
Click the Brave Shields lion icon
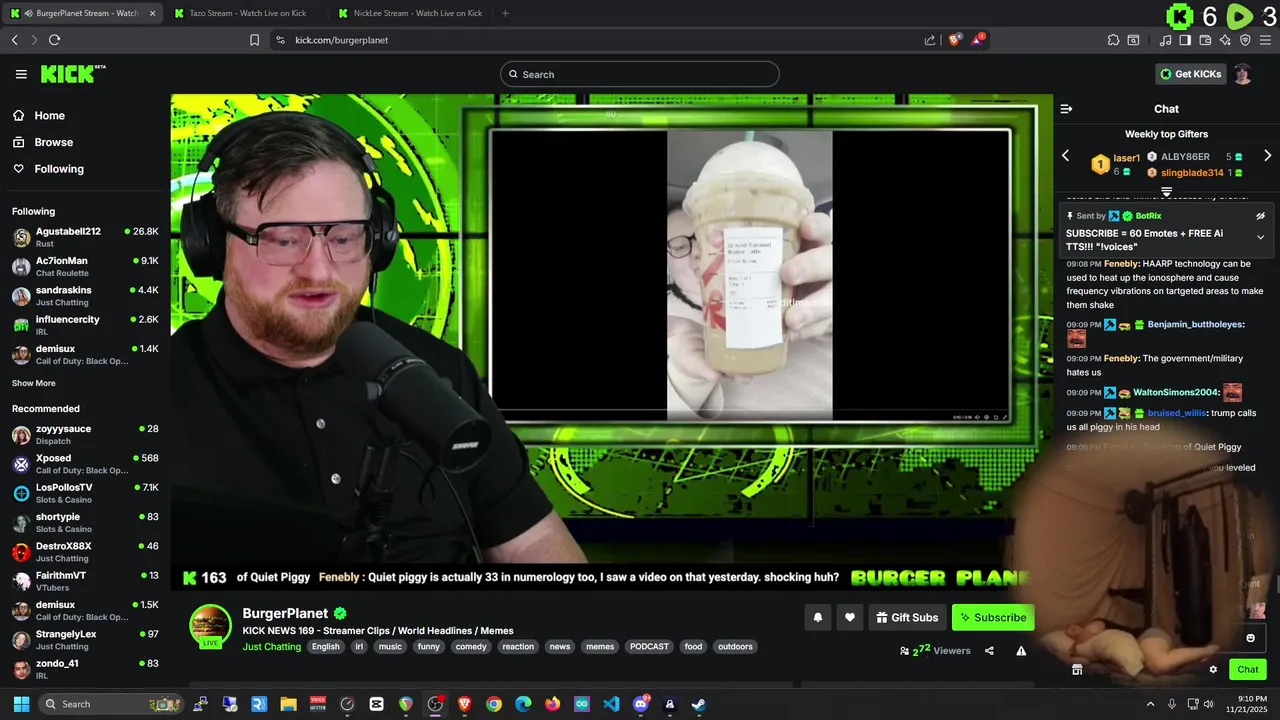(955, 40)
